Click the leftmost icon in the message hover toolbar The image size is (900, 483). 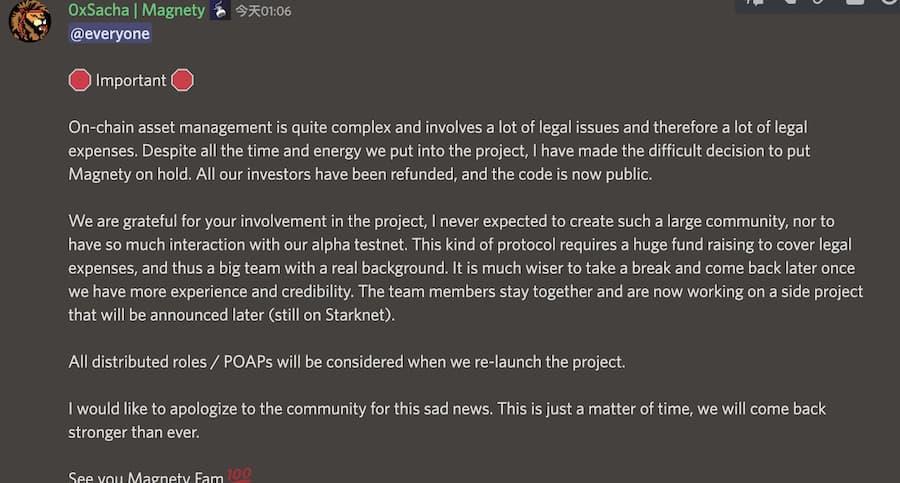coord(756,3)
